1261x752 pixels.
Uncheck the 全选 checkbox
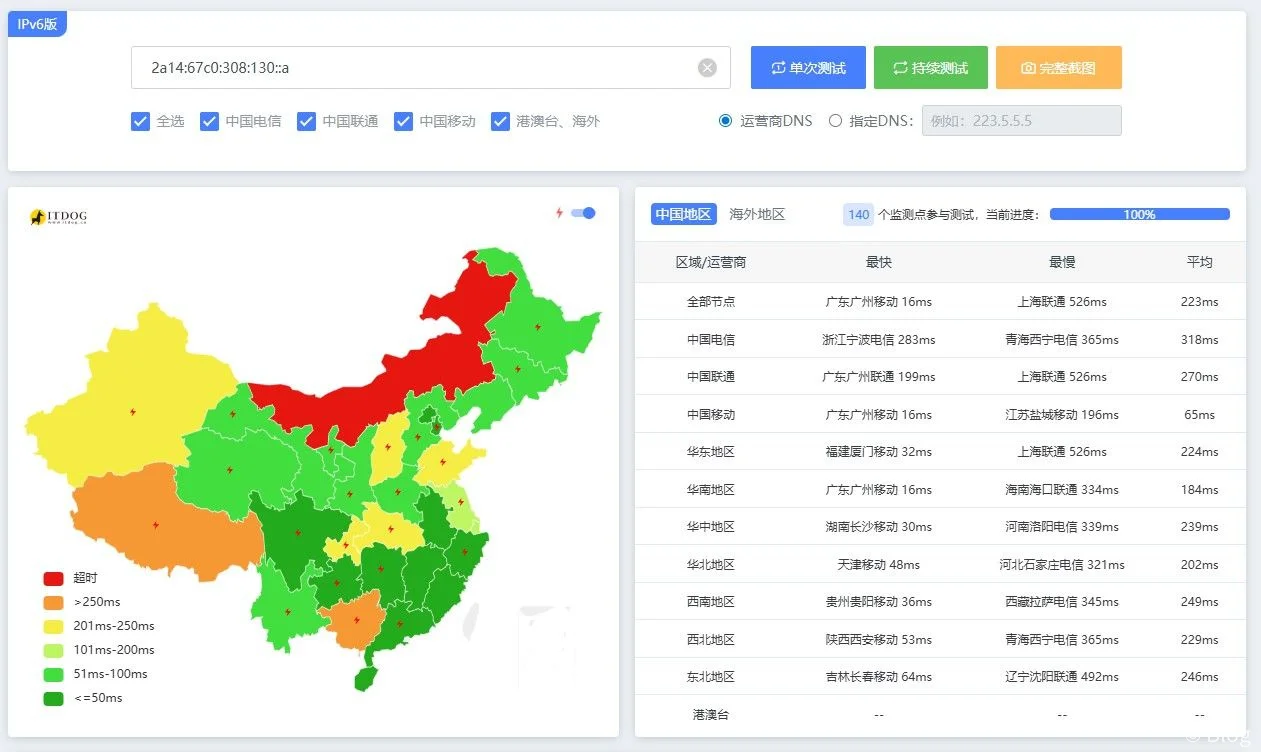click(x=140, y=120)
